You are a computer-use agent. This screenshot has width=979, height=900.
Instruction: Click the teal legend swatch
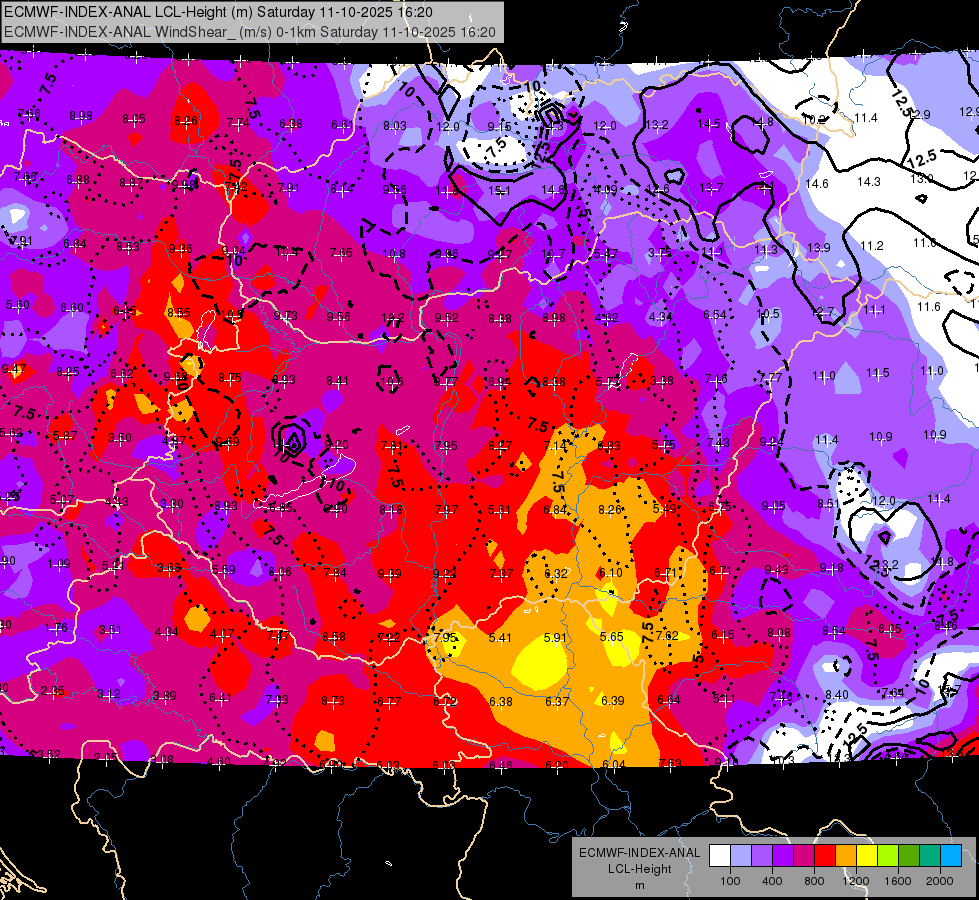point(930,855)
